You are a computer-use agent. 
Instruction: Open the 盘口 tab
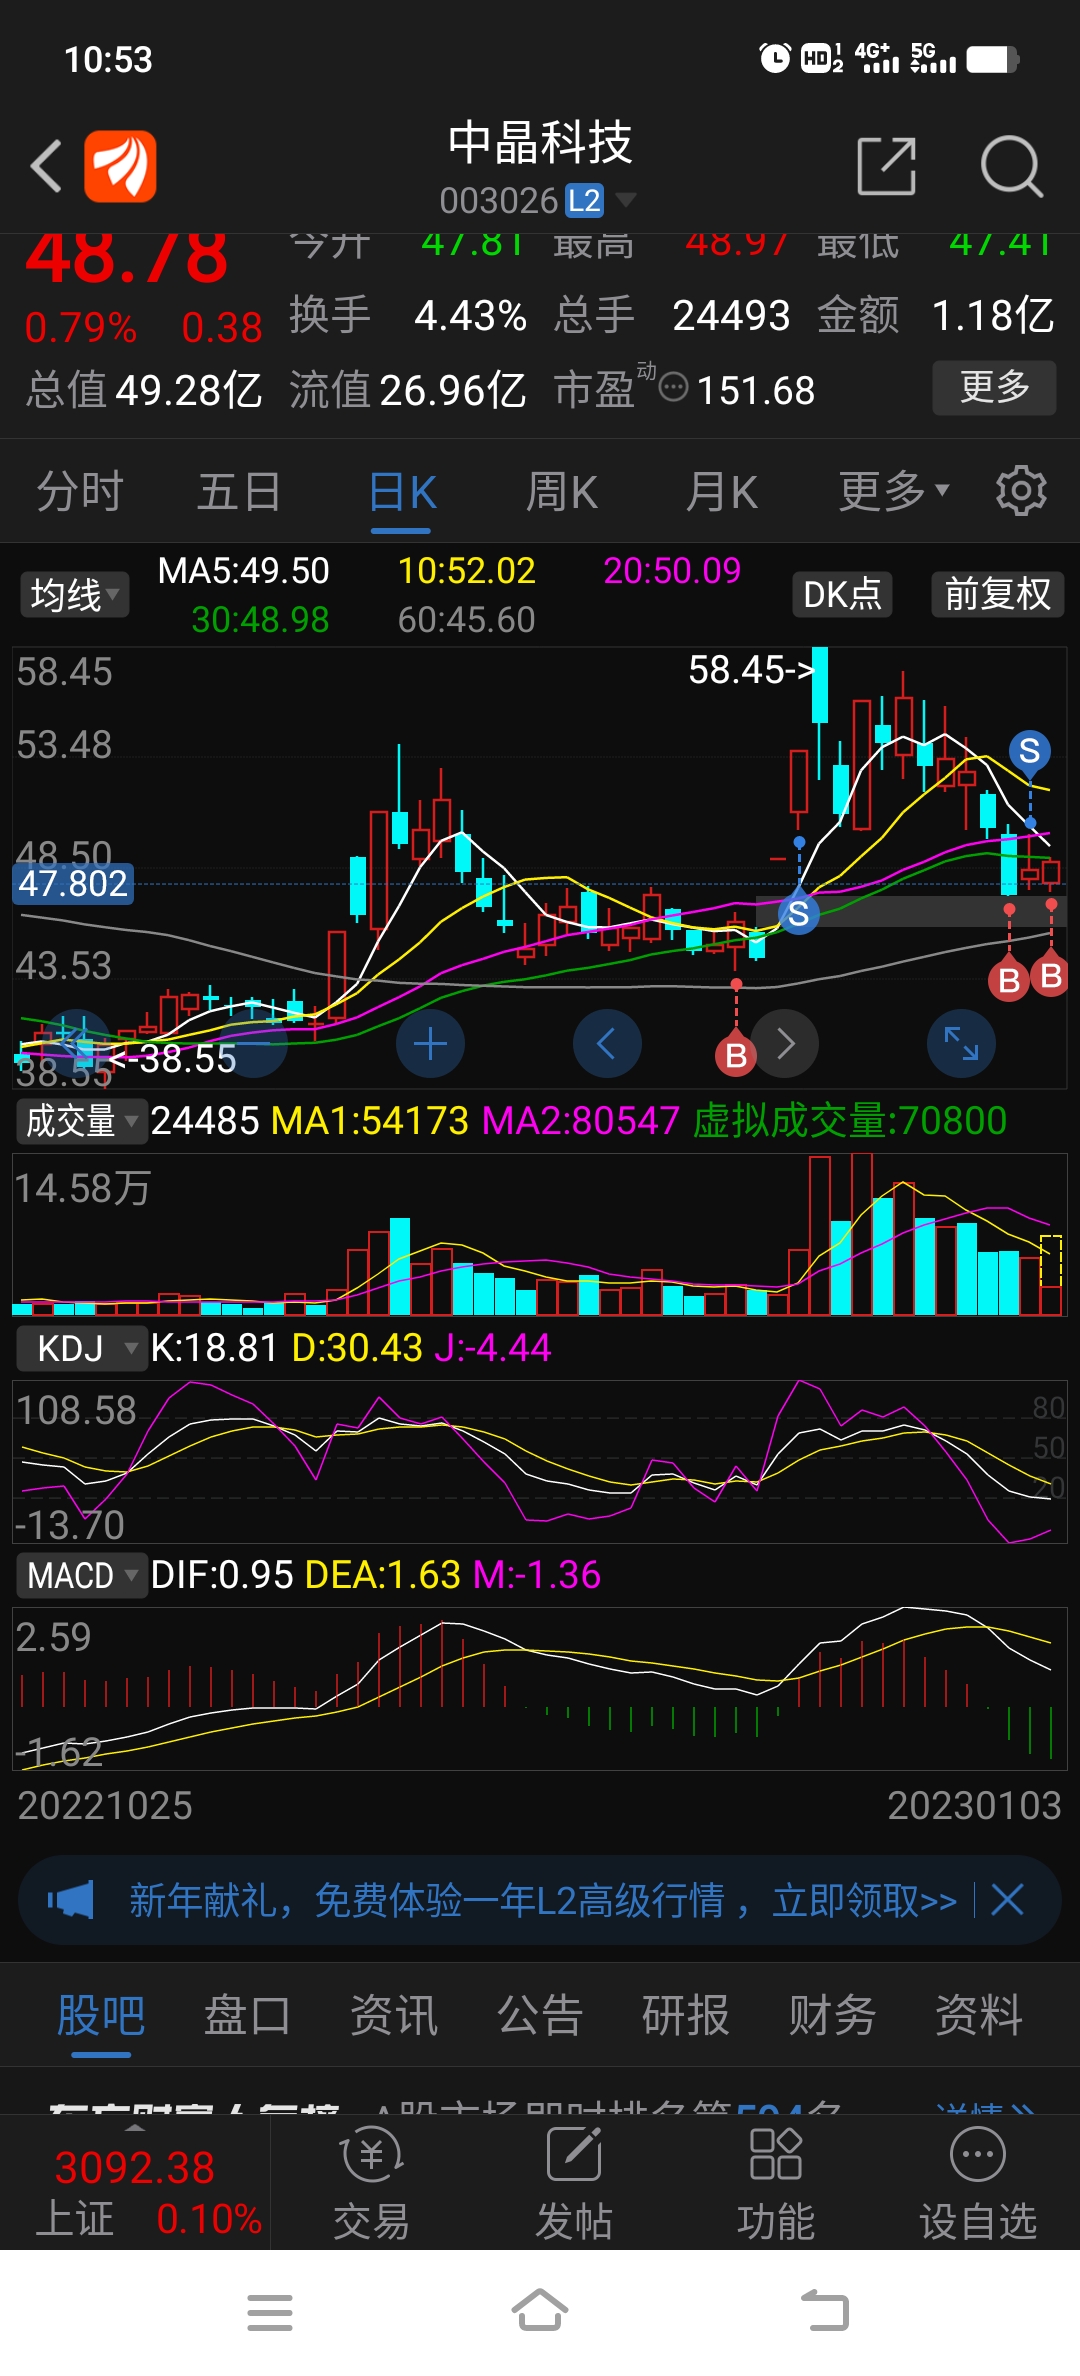(247, 2015)
